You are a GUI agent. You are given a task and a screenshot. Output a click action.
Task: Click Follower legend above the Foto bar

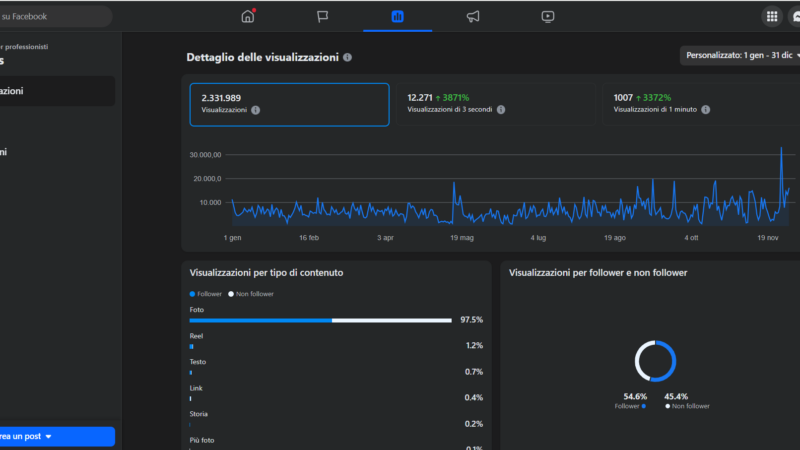(207, 294)
